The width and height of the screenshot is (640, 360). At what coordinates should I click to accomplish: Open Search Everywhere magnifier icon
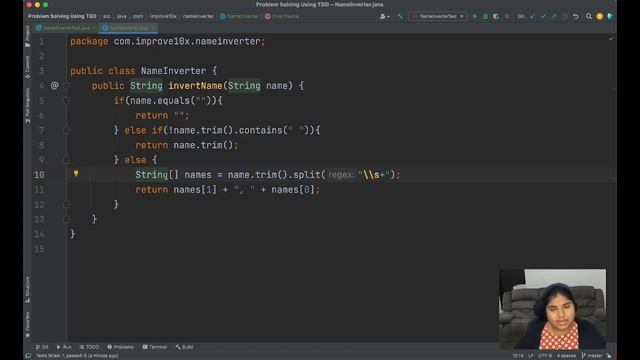pyautogui.click(x=589, y=16)
